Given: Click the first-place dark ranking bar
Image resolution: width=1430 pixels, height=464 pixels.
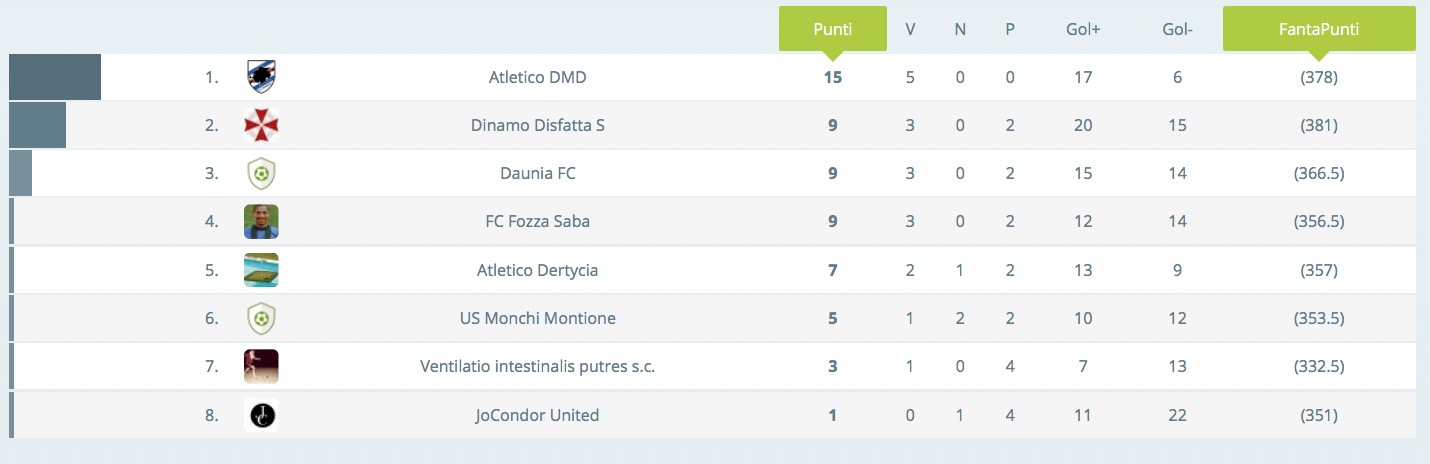Looking at the screenshot, I should pos(55,77).
